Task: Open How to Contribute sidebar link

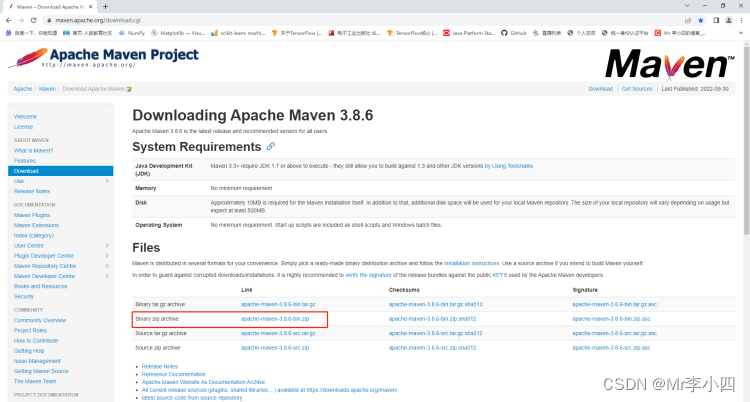Action: pyautogui.click(x=36, y=341)
